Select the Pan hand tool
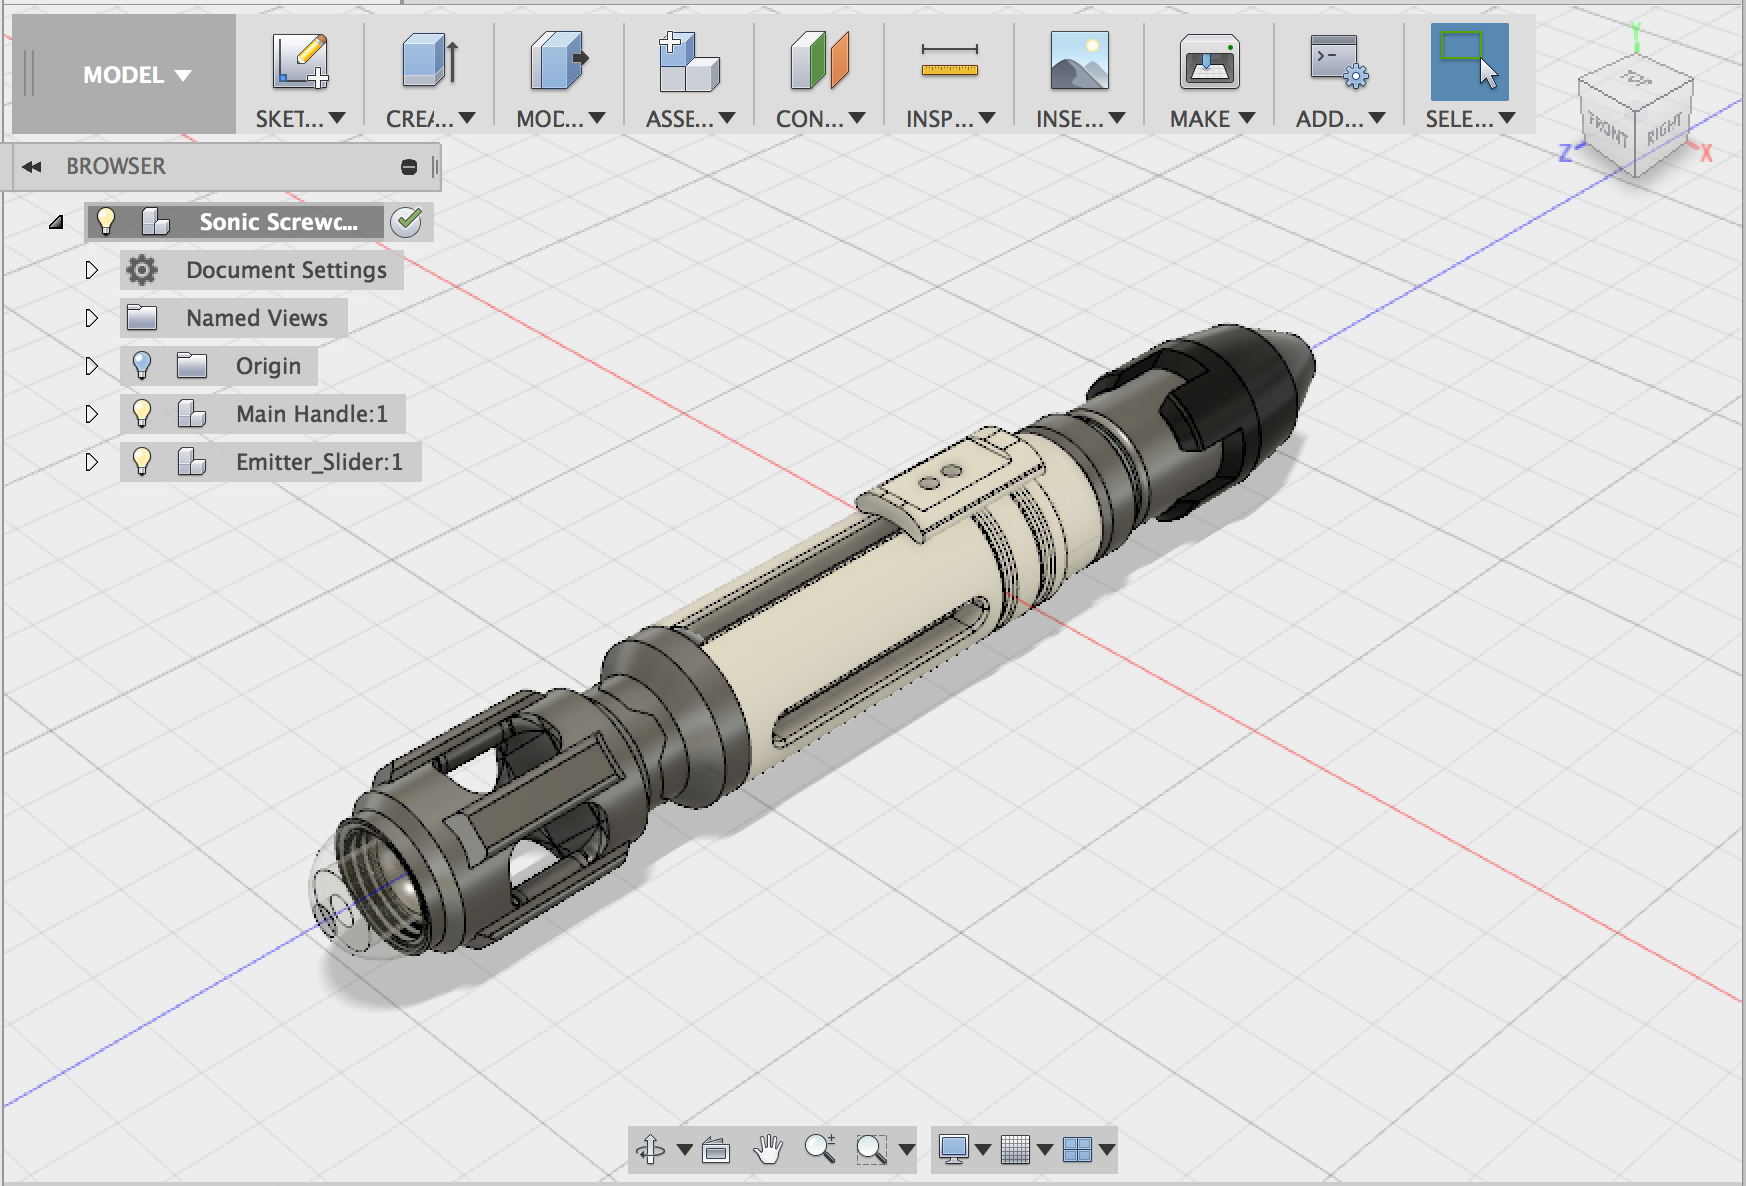Screen dimensions: 1746x1186 (767, 1150)
